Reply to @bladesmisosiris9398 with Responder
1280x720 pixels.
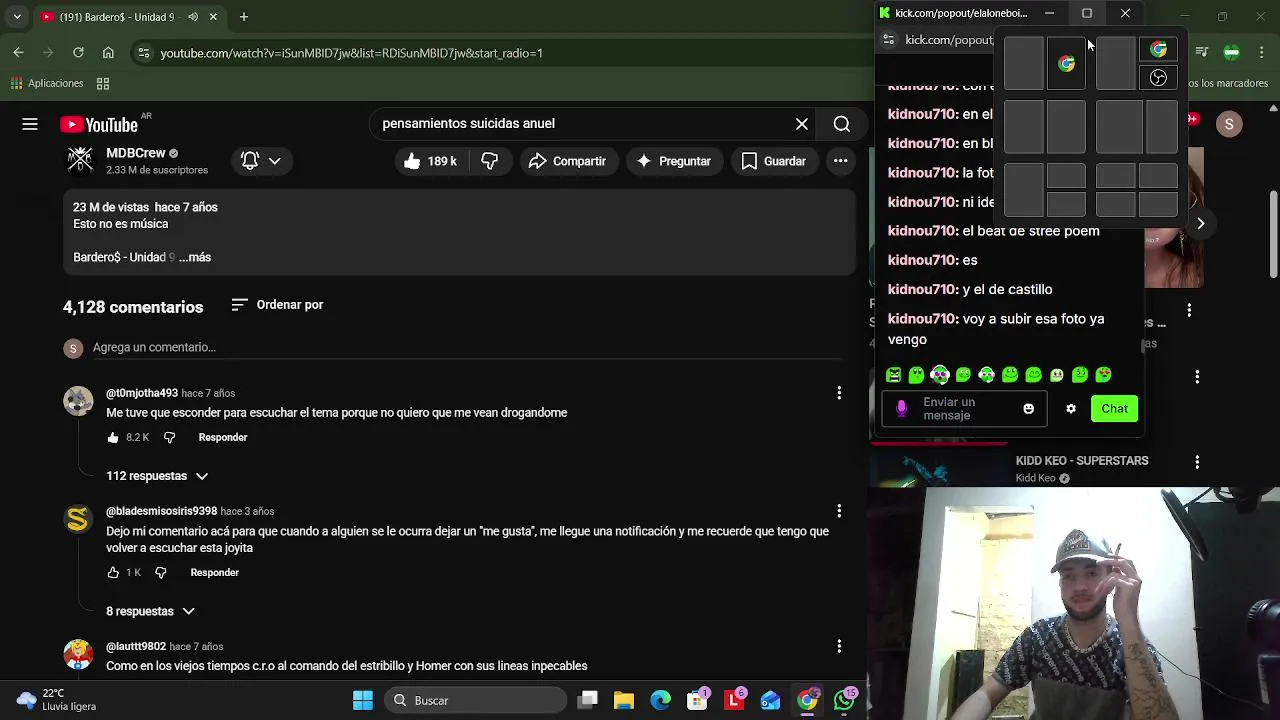tap(215, 572)
